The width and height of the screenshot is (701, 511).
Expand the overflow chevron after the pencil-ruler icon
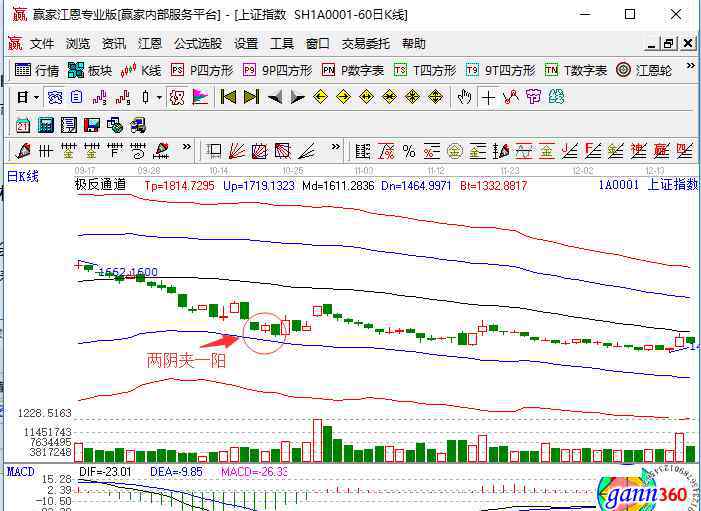187,147
